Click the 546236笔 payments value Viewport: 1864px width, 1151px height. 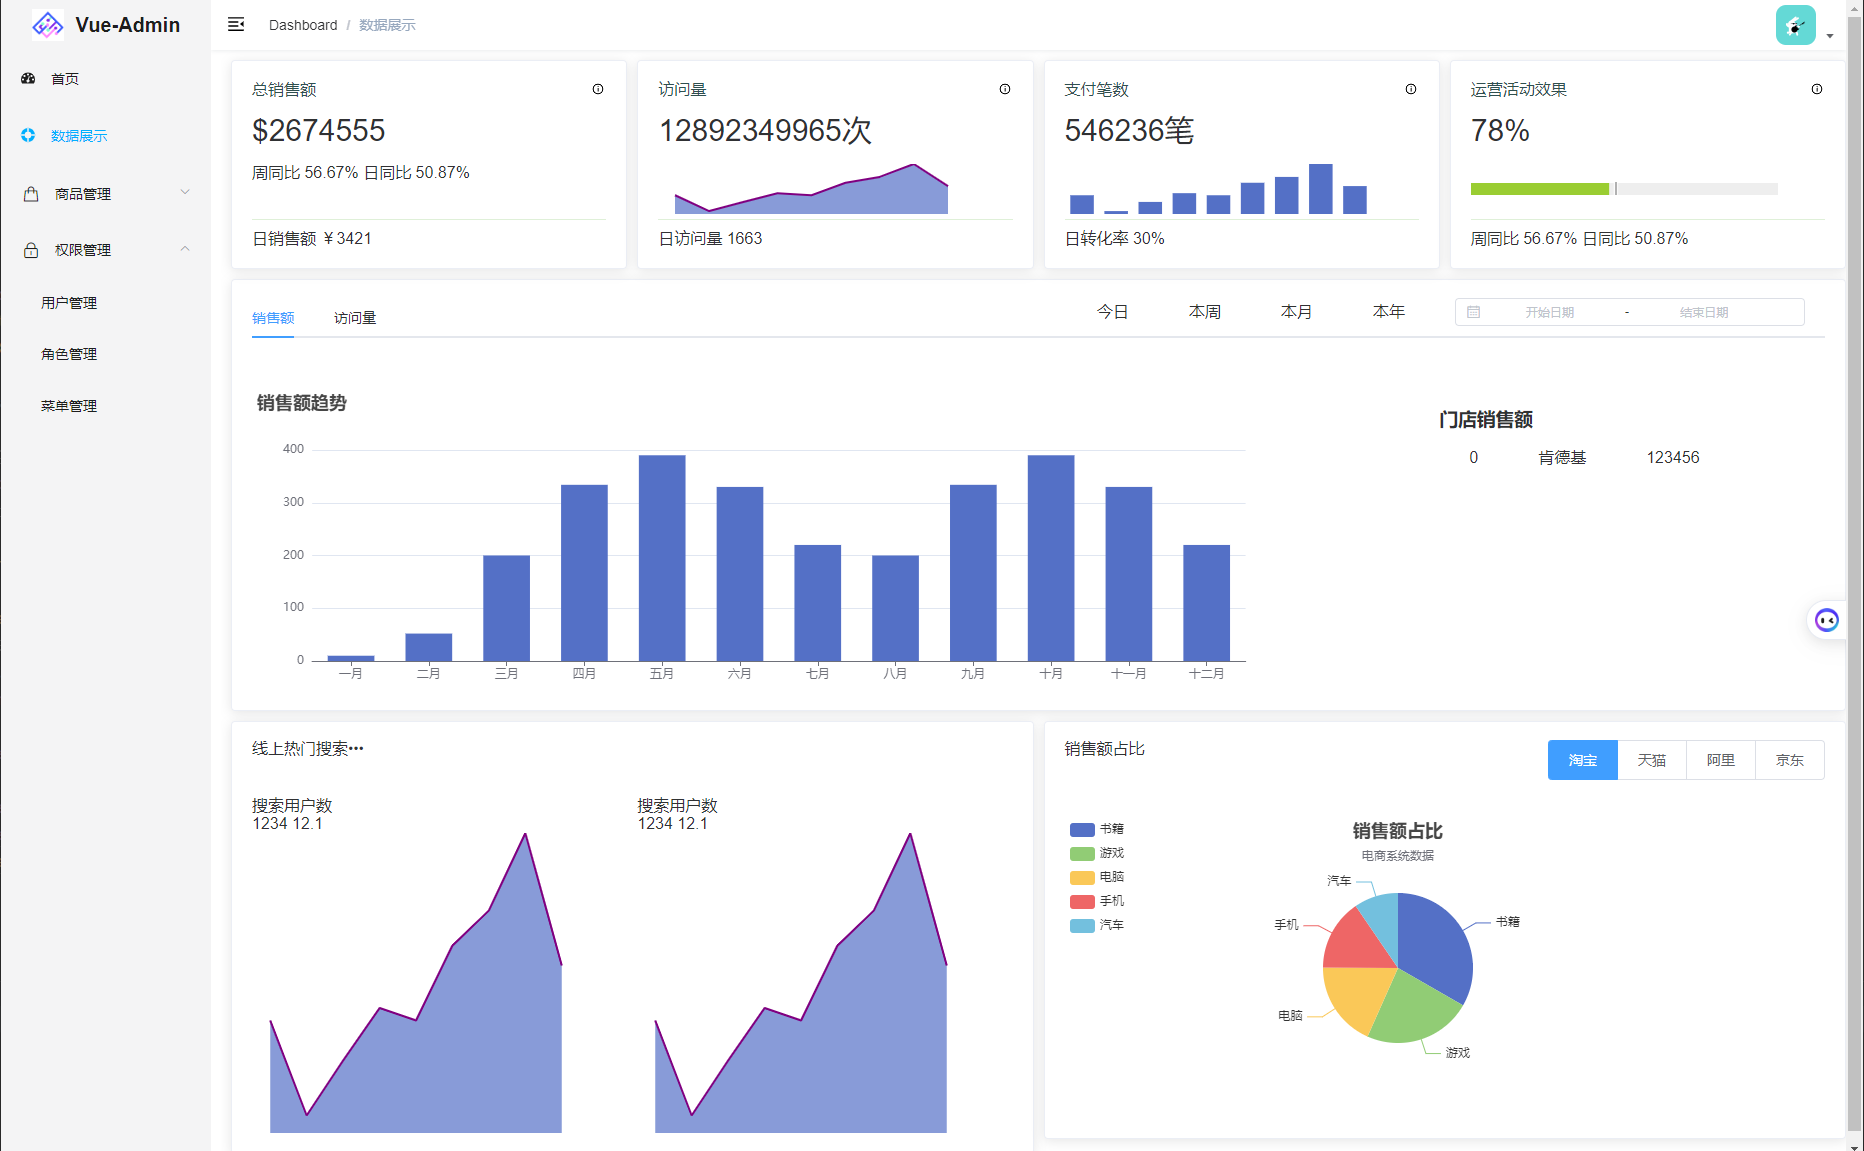coord(1129,130)
